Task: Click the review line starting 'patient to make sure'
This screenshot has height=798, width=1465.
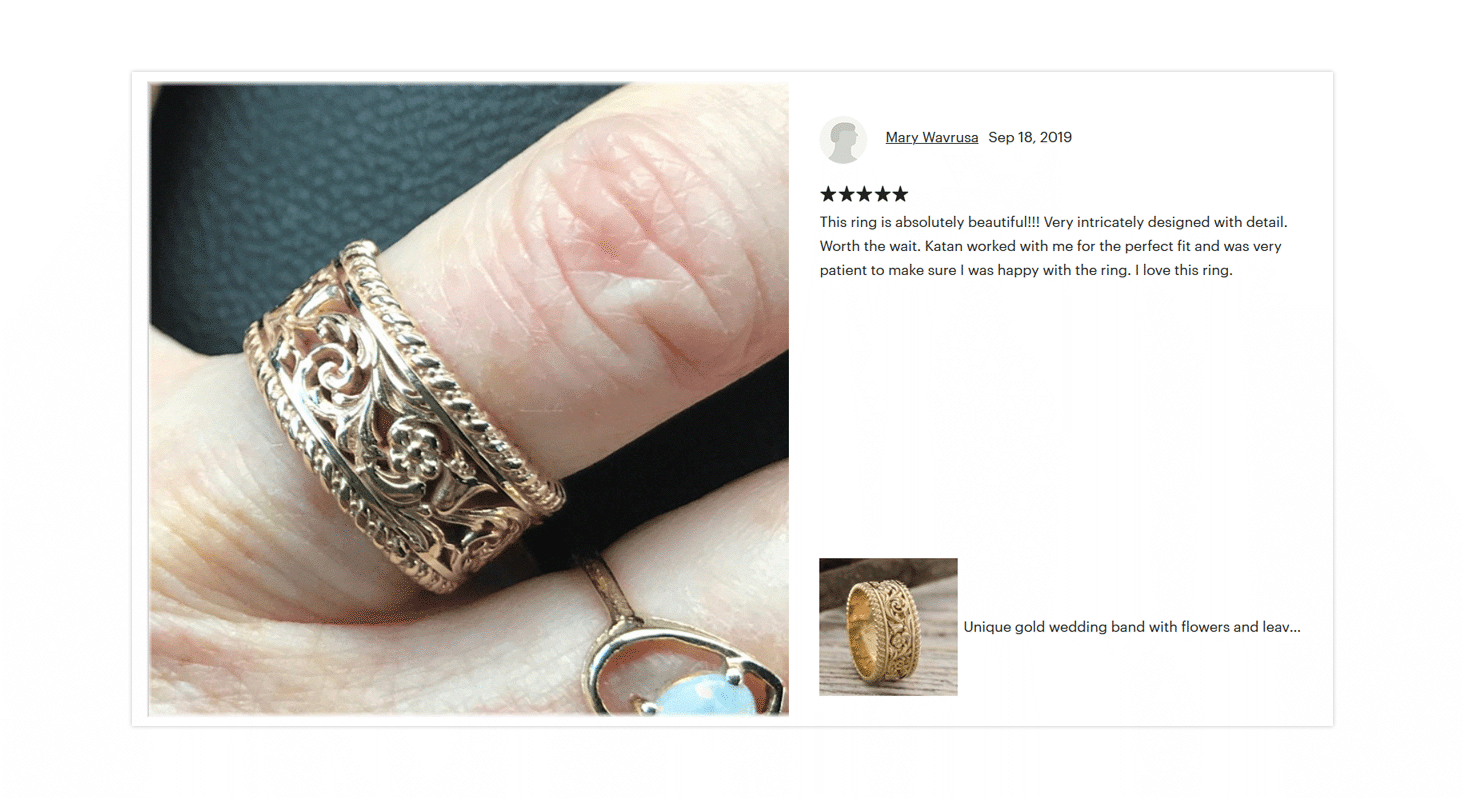Action: [x=1026, y=270]
